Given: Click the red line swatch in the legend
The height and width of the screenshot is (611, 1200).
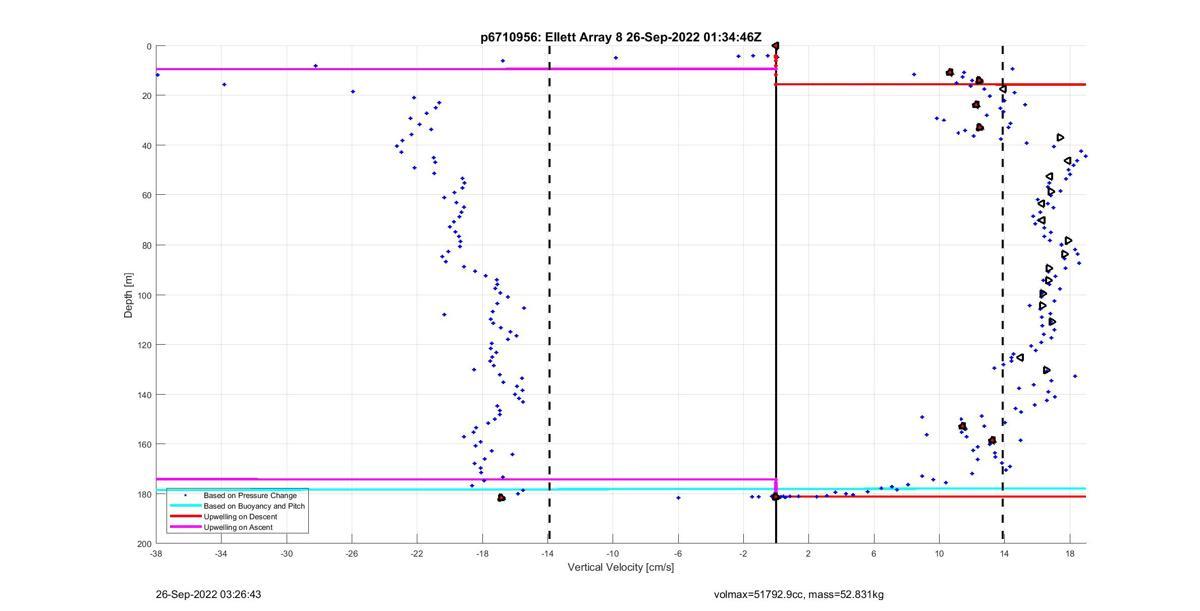Looking at the screenshot, I should [184, 516].
